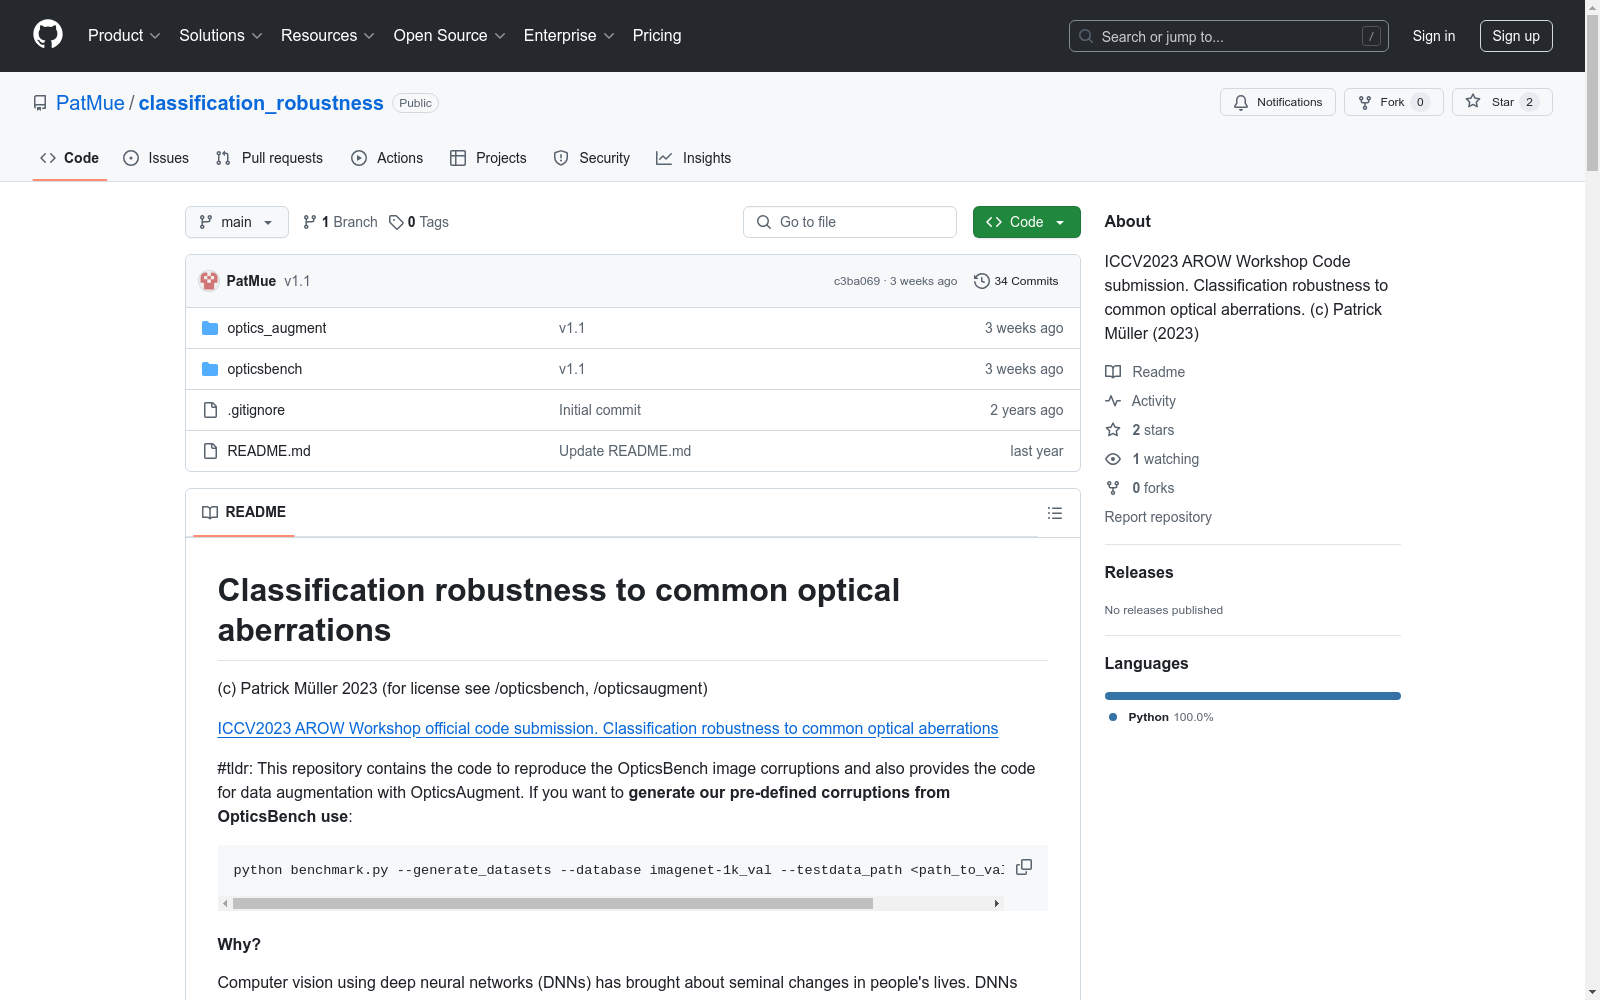Viewport: 1600px width, 1000px height.
Task: Click the branch icon beside 1 Branch
Action: (310, 222)
